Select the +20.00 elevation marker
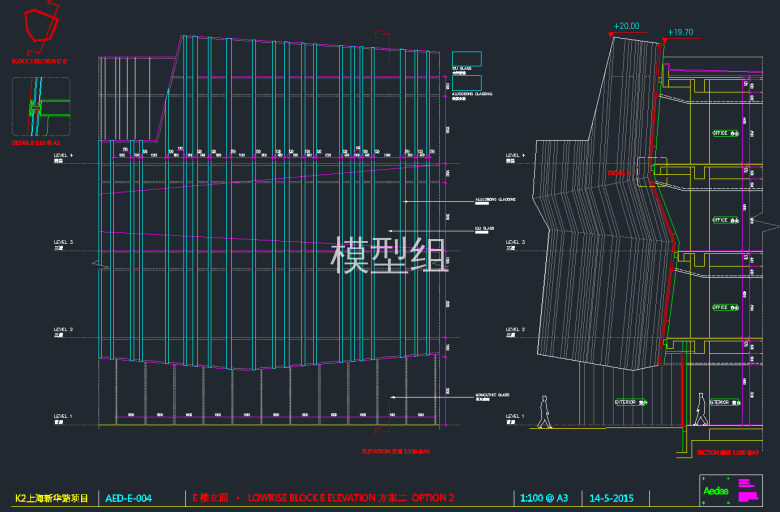This screenshot has height=512, width=780. (626, 26)
